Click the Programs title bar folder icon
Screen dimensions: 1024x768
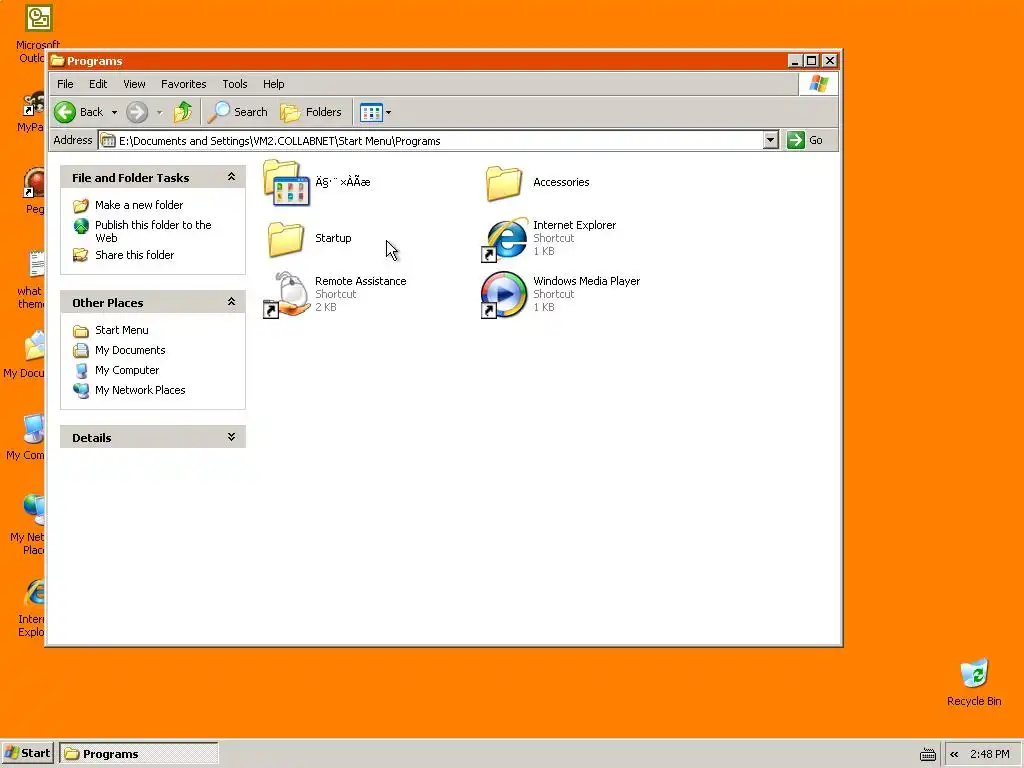(x=57, y=61)
